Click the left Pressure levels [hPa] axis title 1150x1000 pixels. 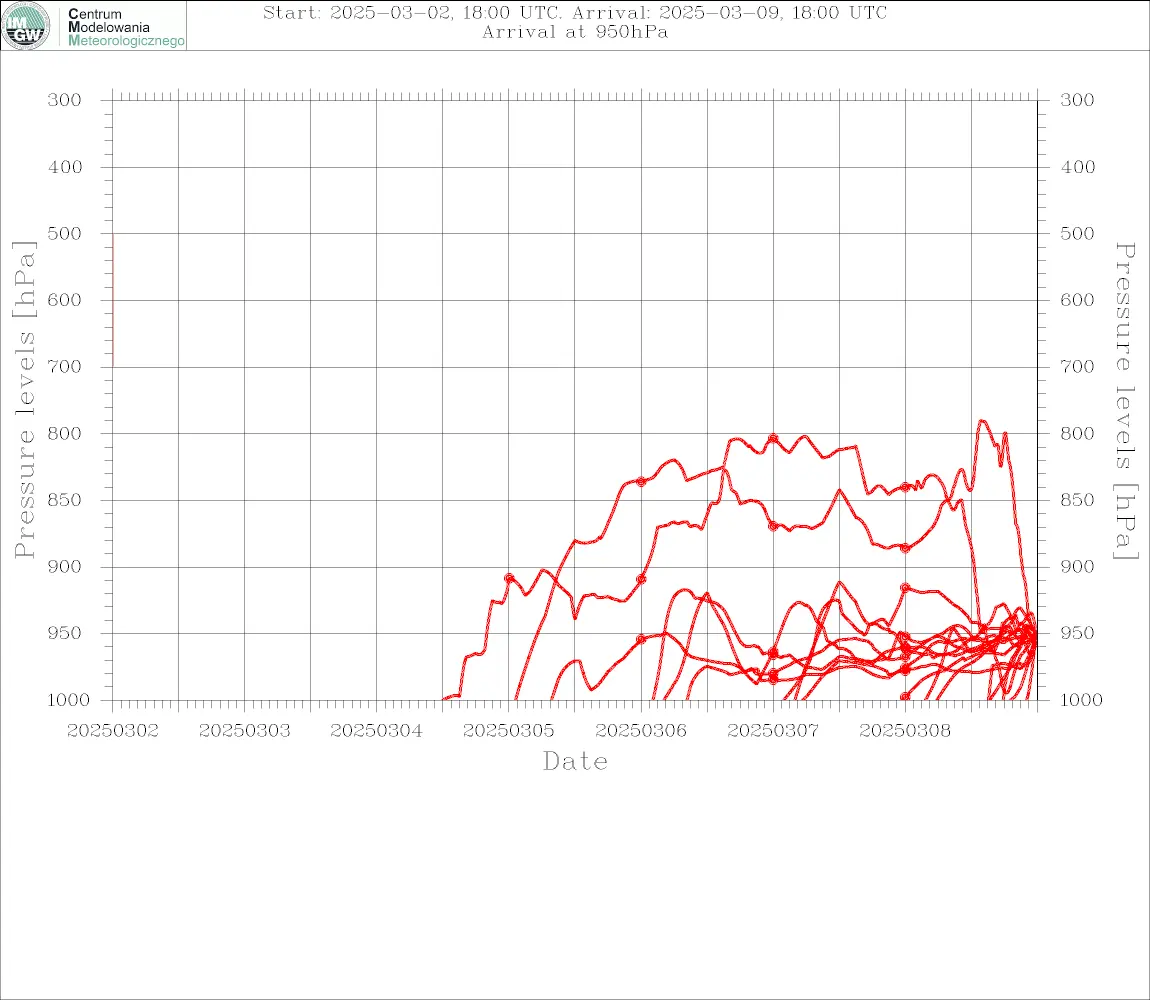point(23,400)
